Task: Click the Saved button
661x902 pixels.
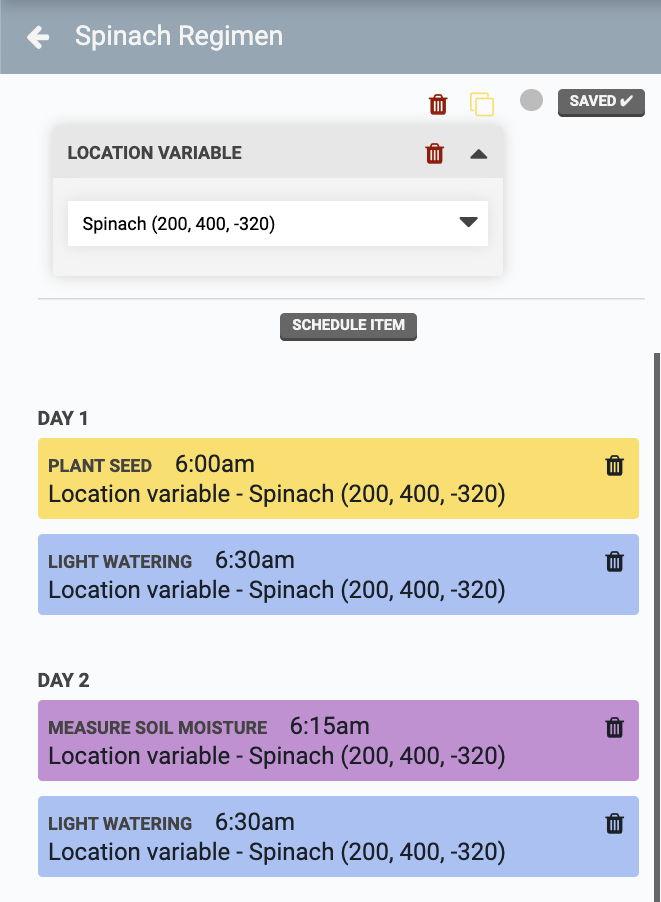Action: pos(601,102)
